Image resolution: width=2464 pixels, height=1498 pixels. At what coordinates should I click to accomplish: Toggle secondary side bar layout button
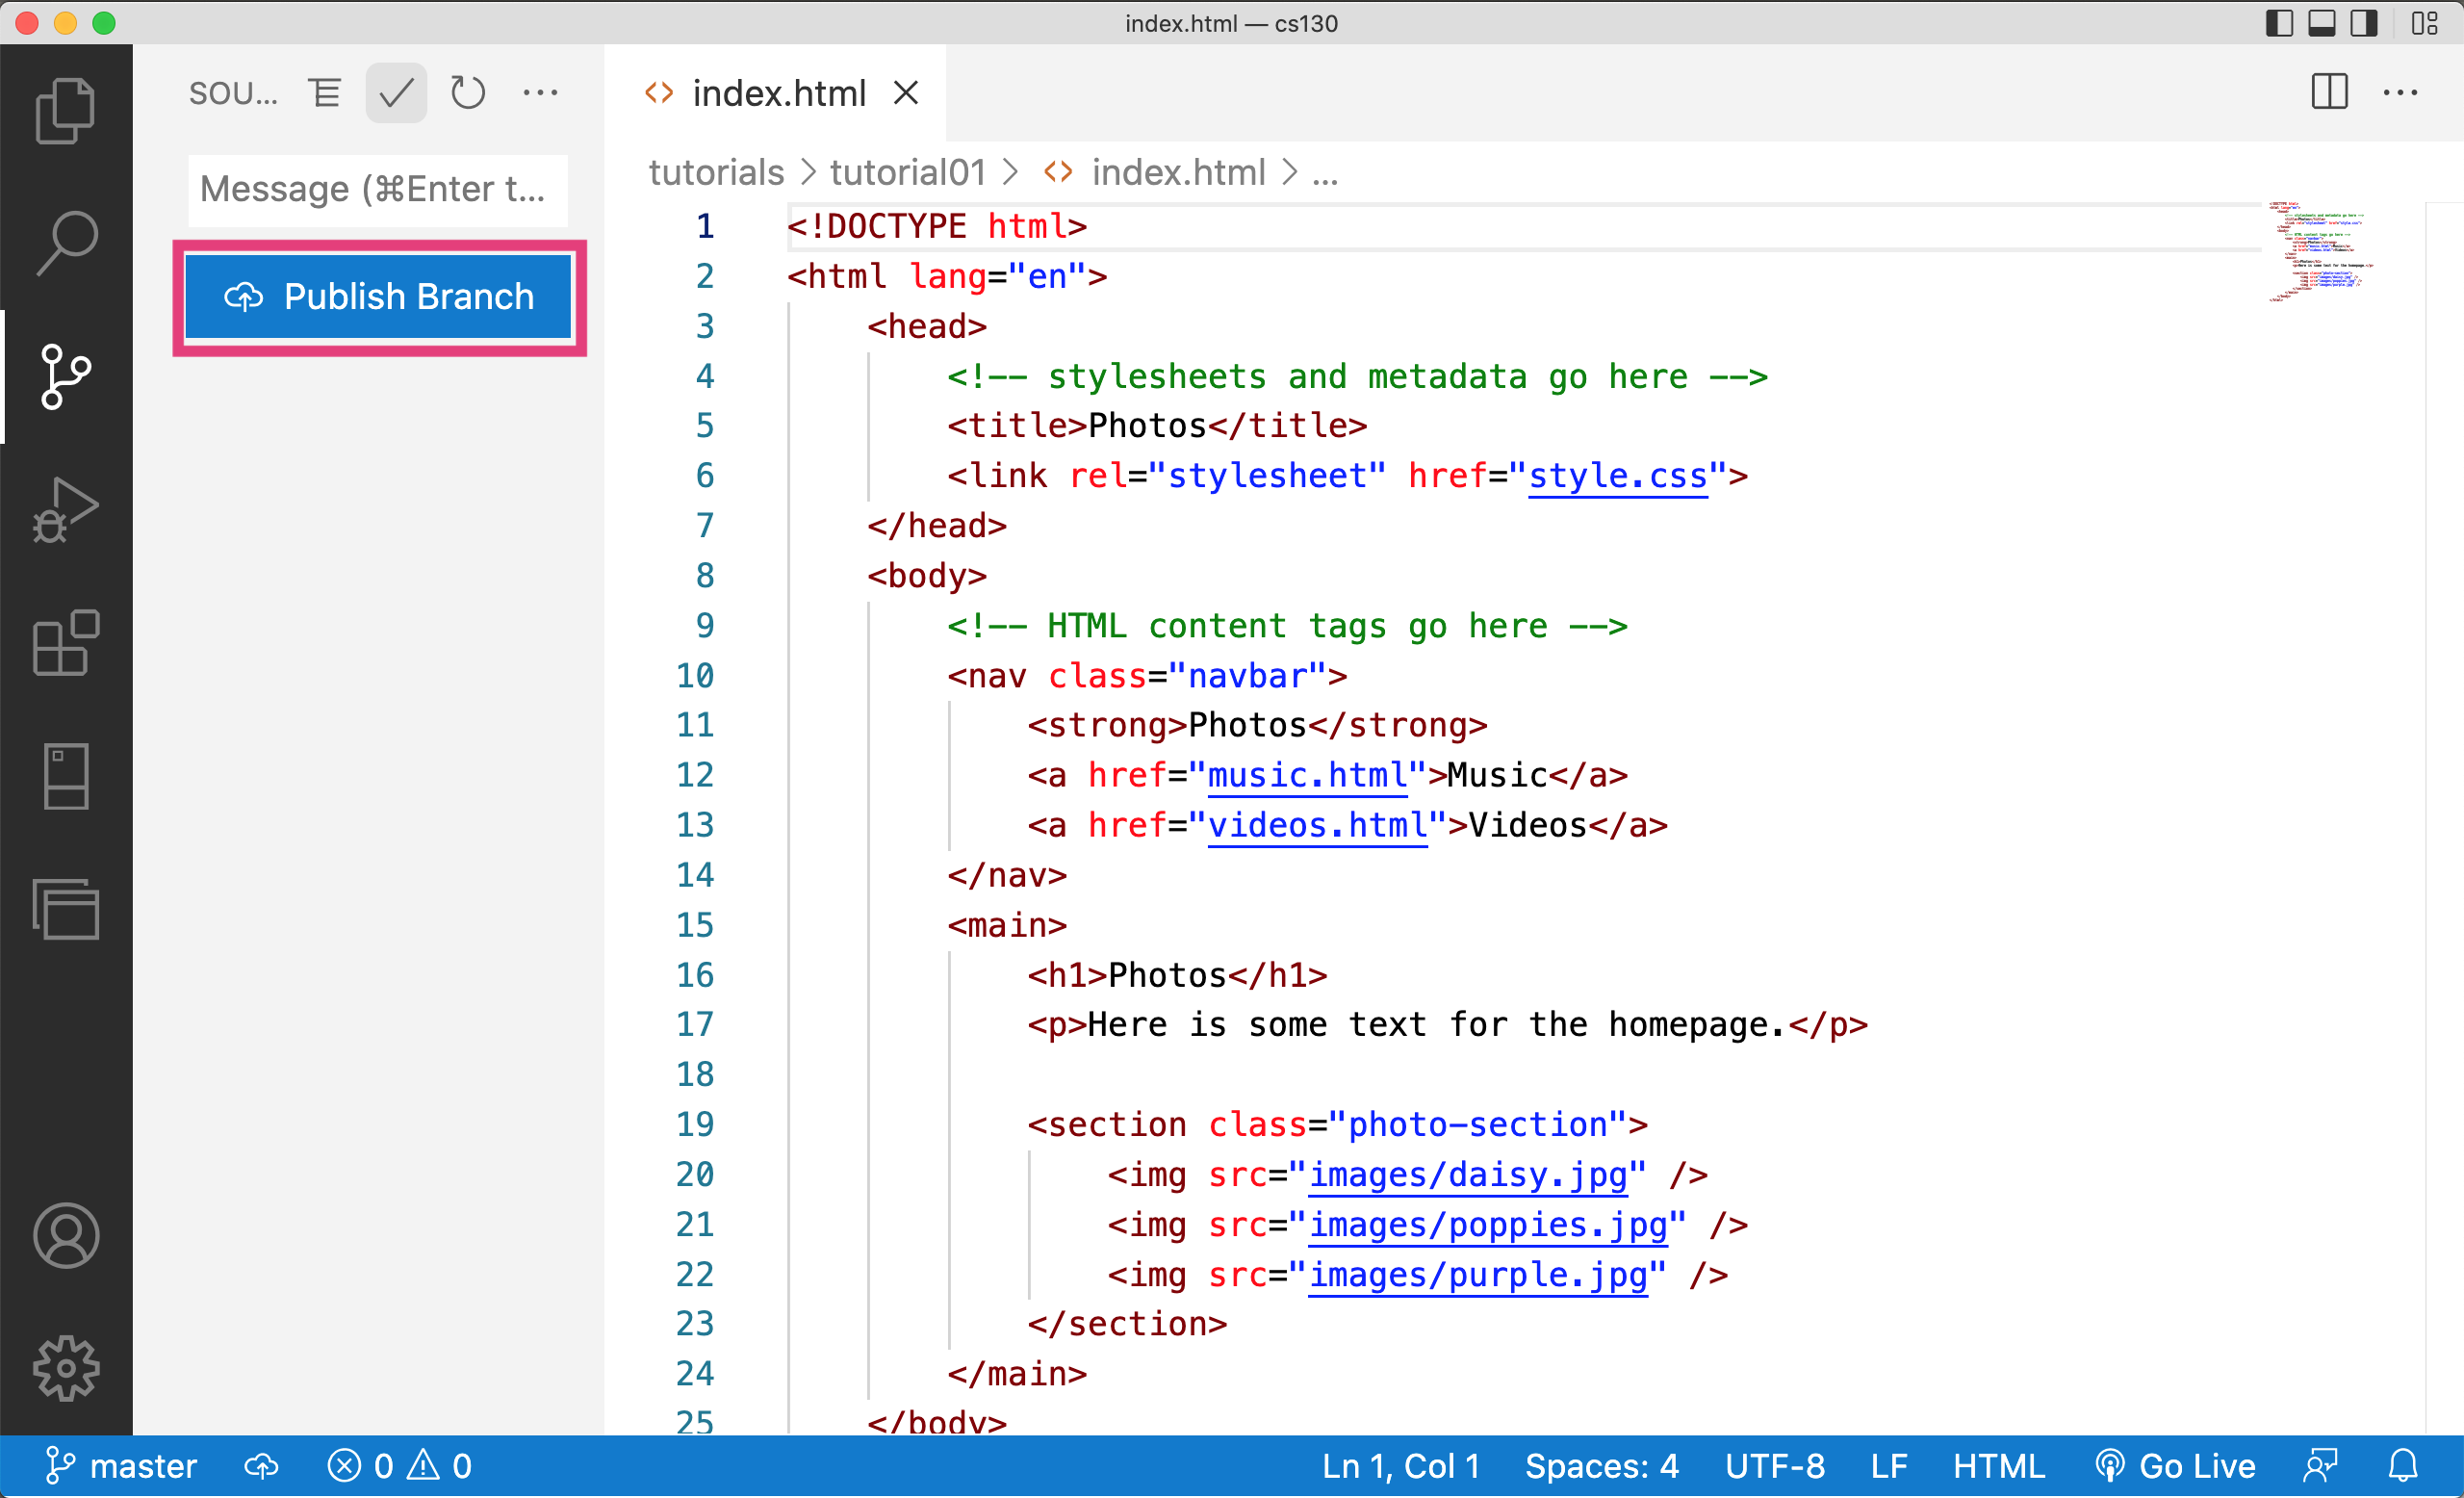2363,23
